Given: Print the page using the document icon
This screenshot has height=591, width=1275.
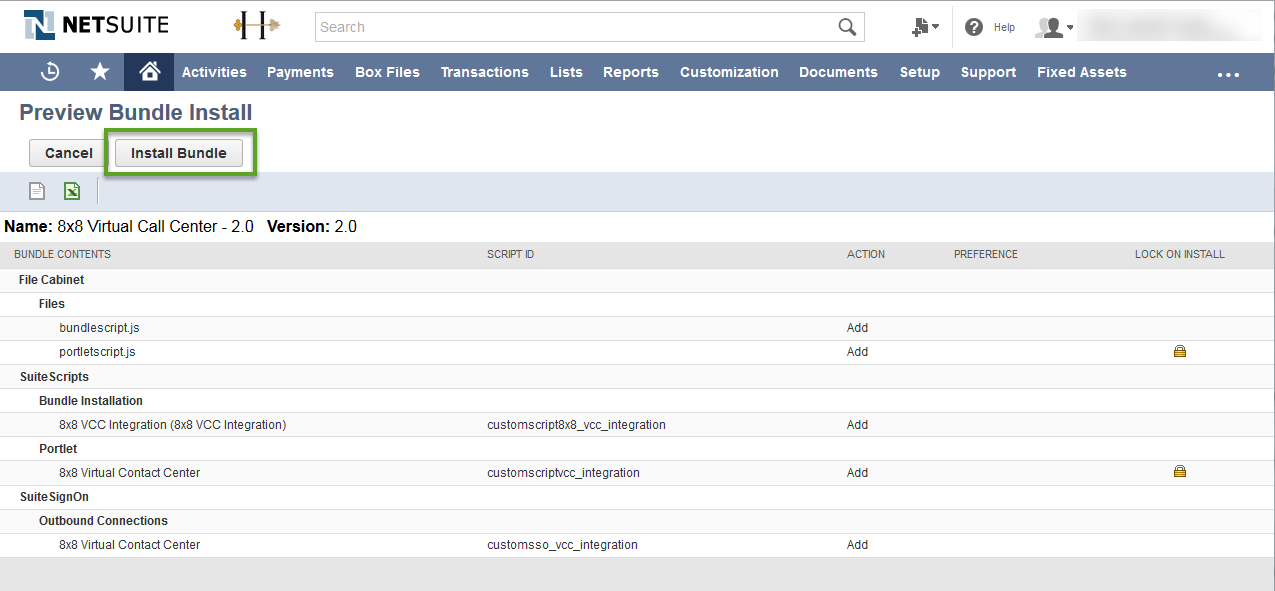Looking at the screenshot, I should tap(36, 190).
